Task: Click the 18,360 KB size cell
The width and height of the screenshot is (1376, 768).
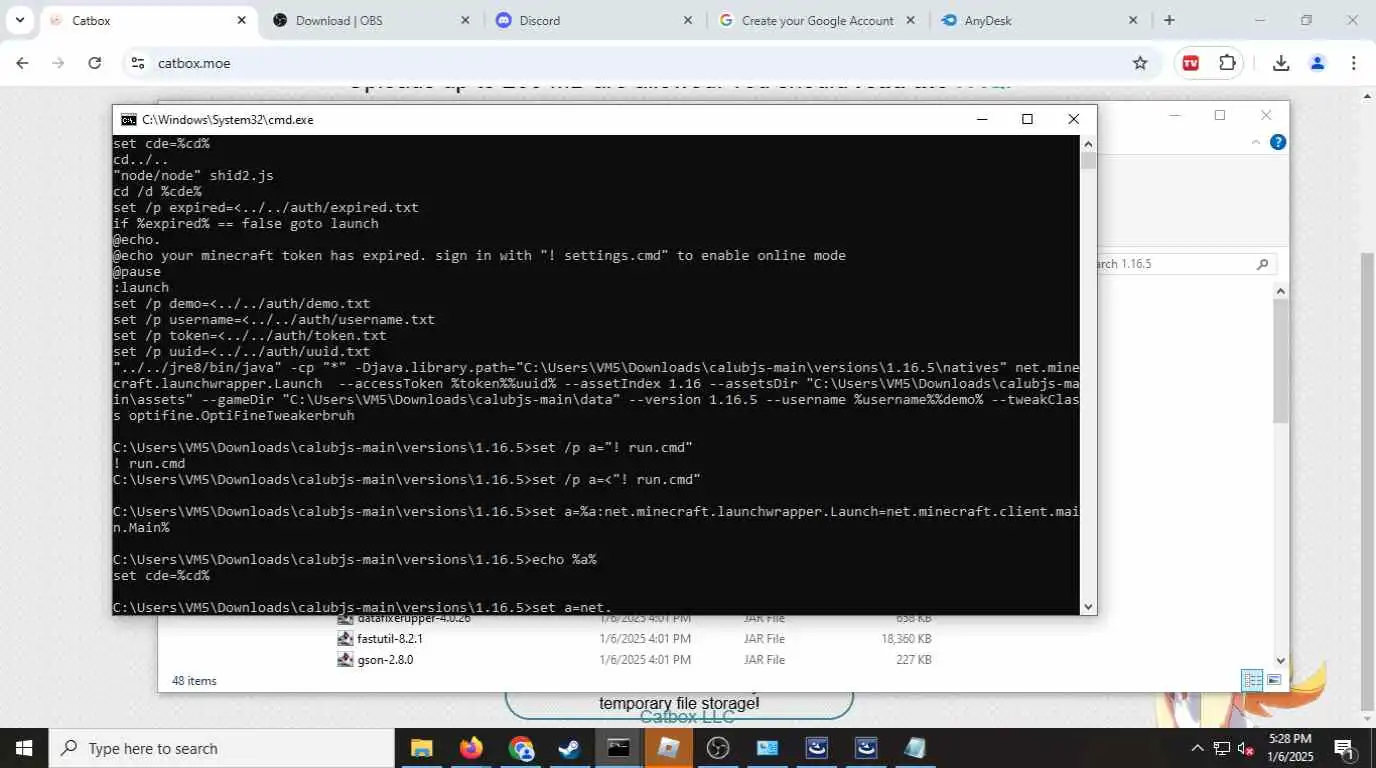Action: [906, 638]
